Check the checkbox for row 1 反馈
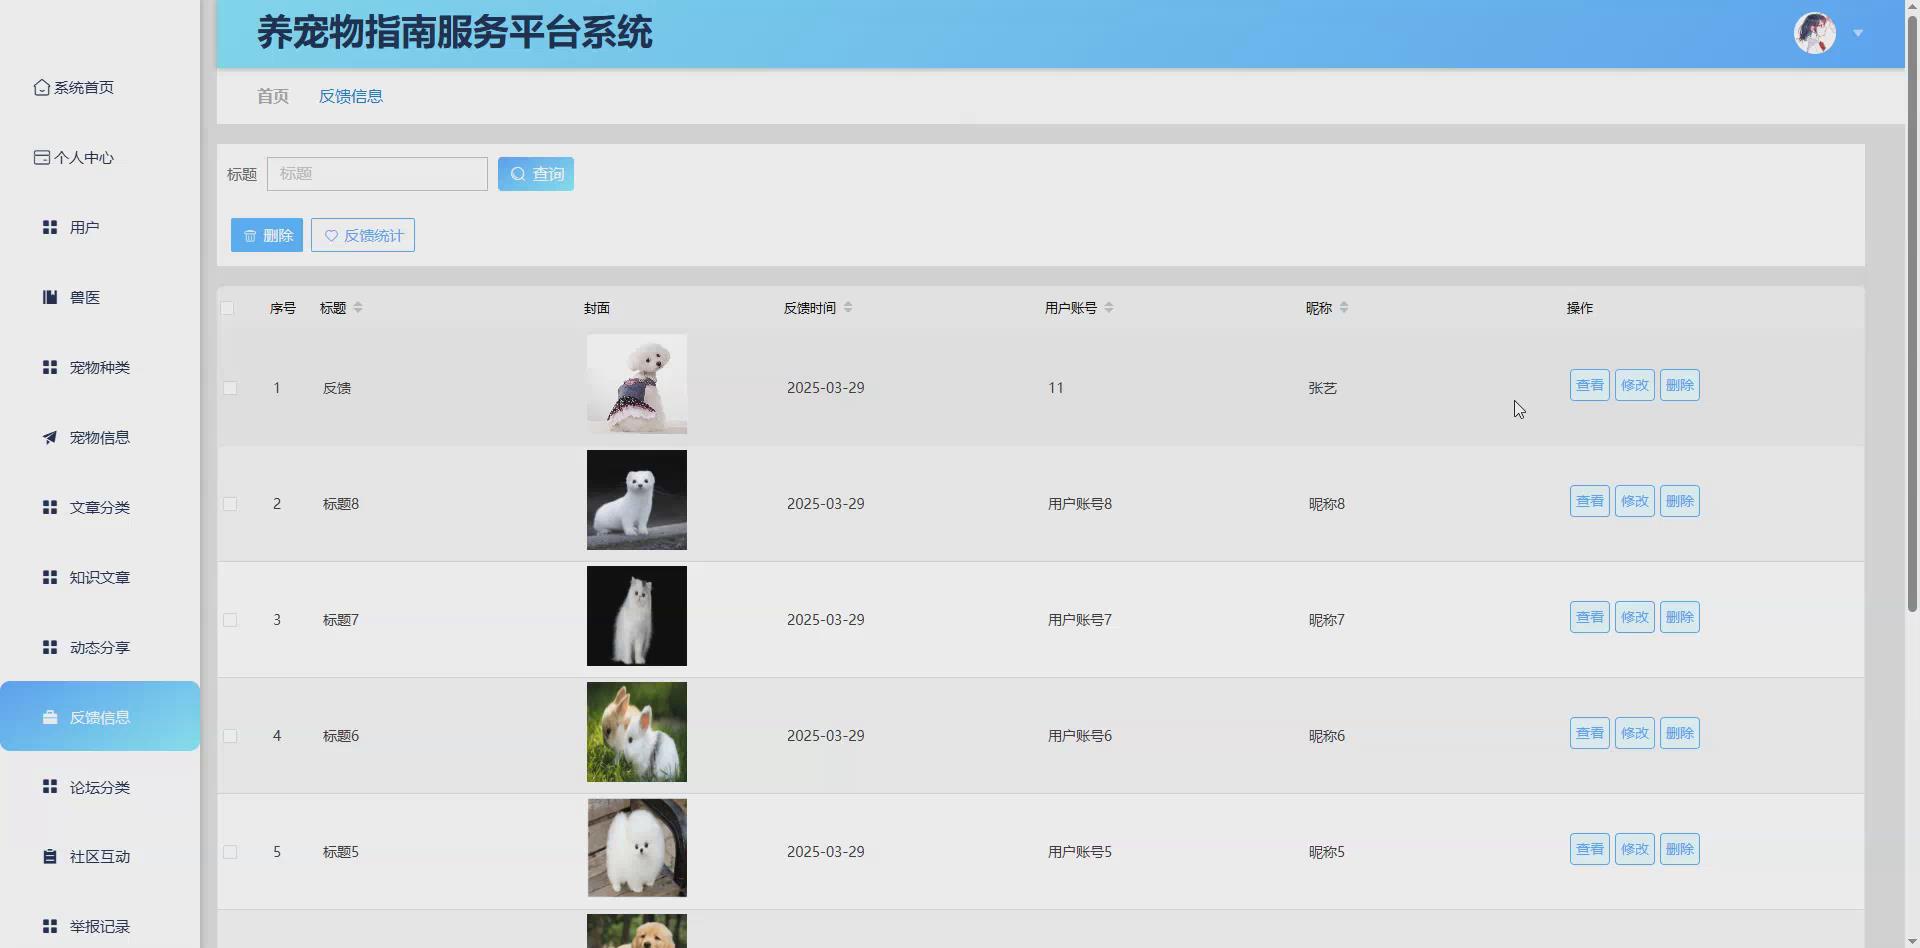 pyautogui.click(x=230, y=388)
